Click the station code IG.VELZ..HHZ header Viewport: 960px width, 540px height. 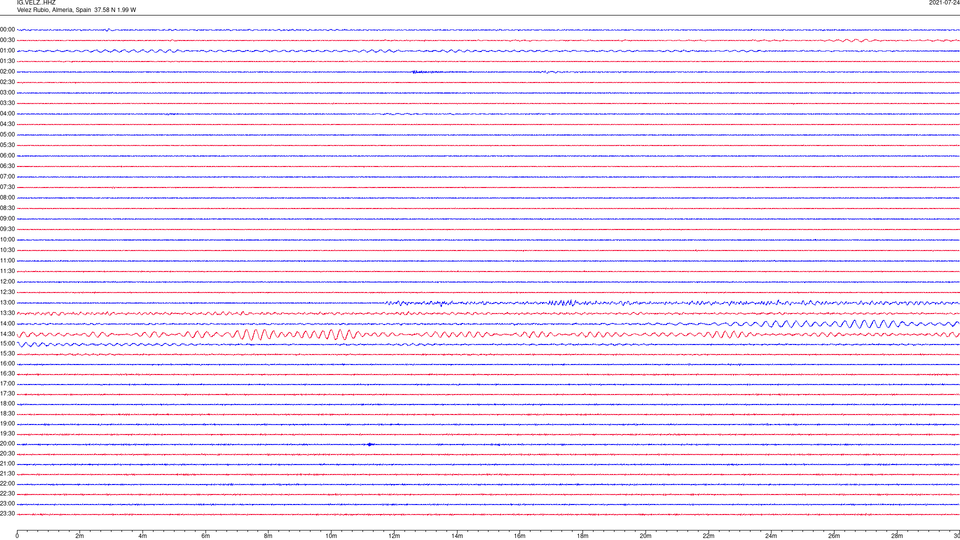(36, 2)
